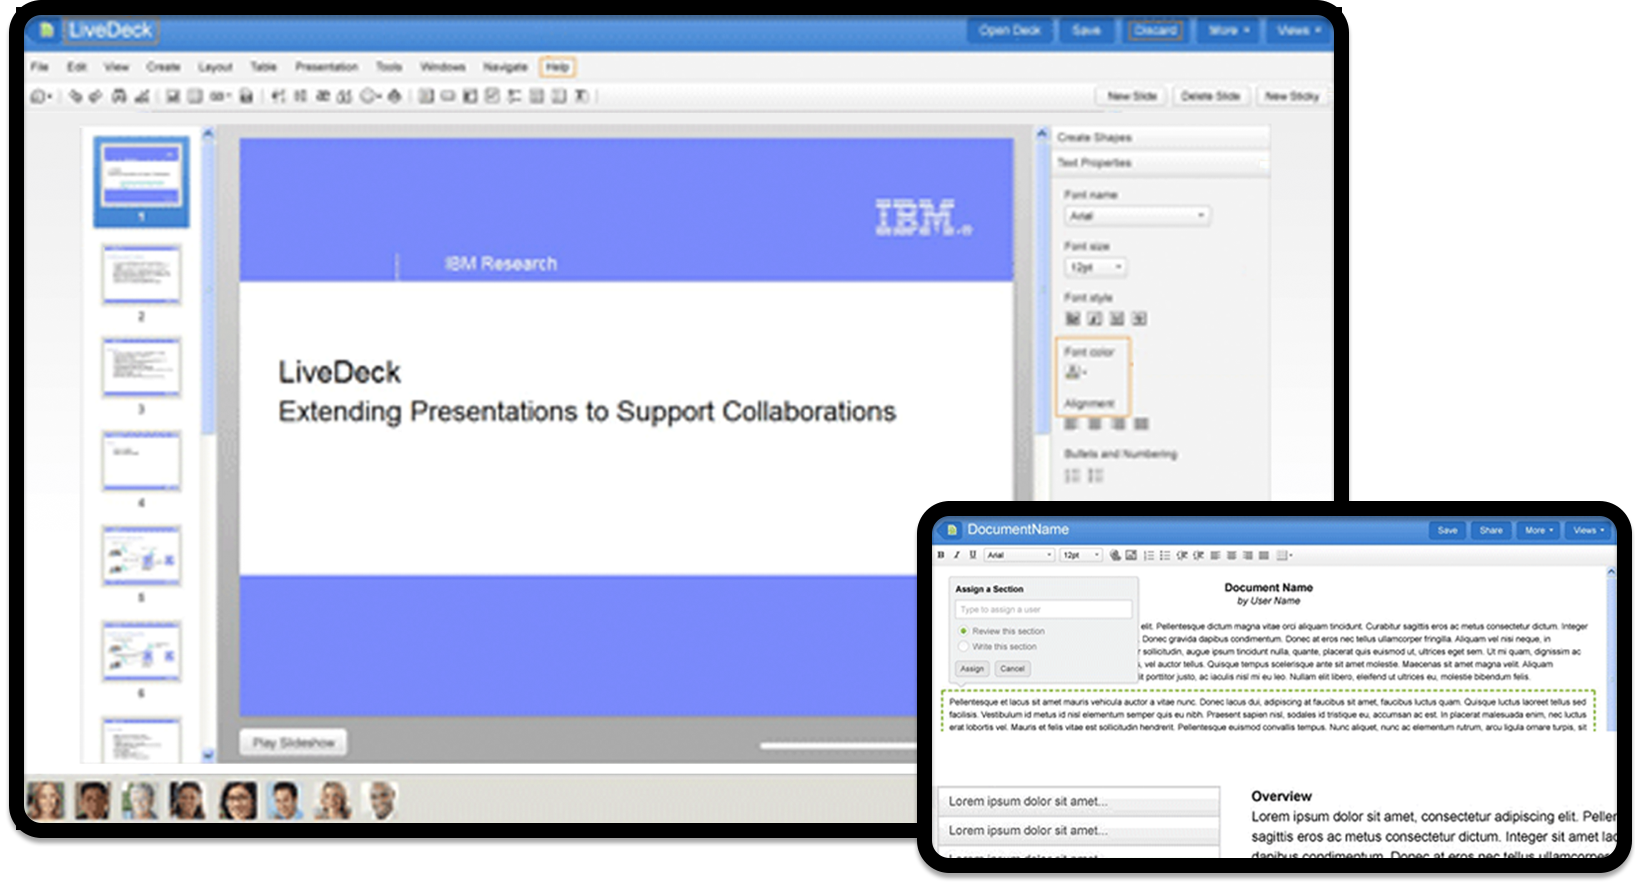Screen dimensions: 1635x883
Task: Align text left in Text Properties panel
Action: tap(1072, 424)
